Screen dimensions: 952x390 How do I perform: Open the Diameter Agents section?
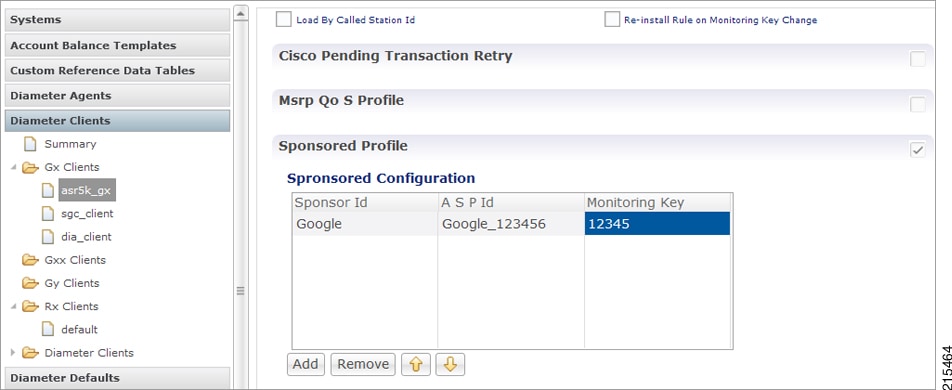117,96
